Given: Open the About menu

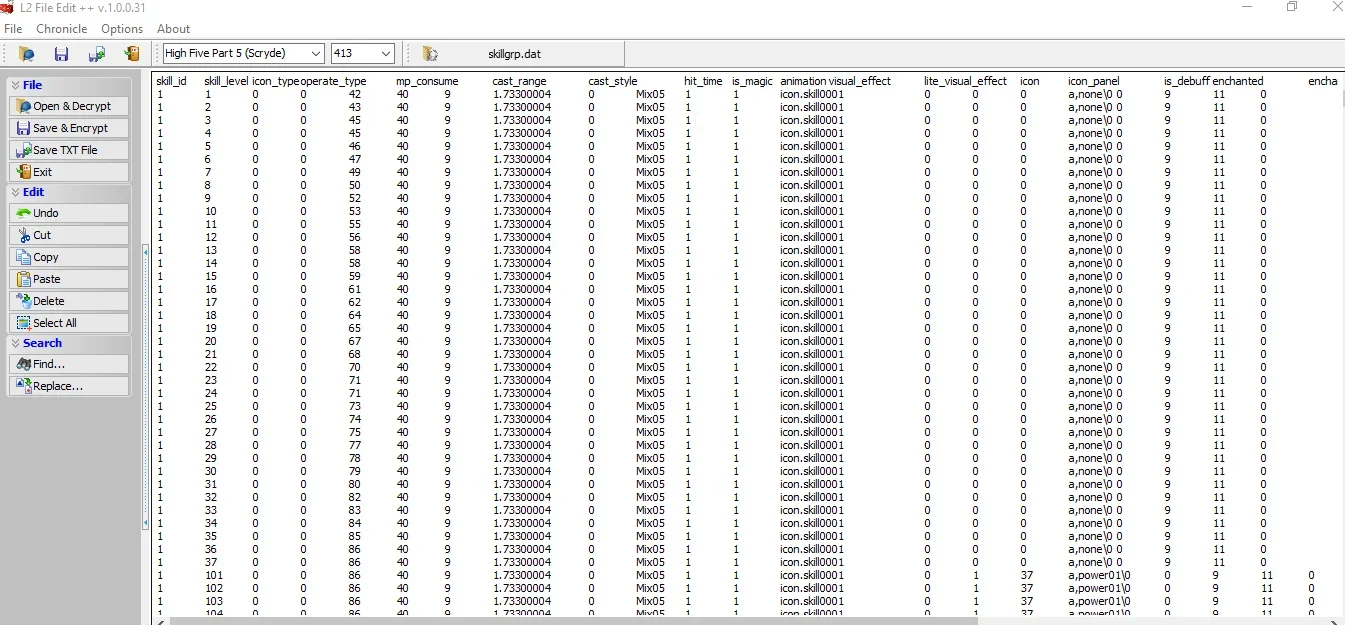Looking at the screenshot, I should tap(173, 29).
